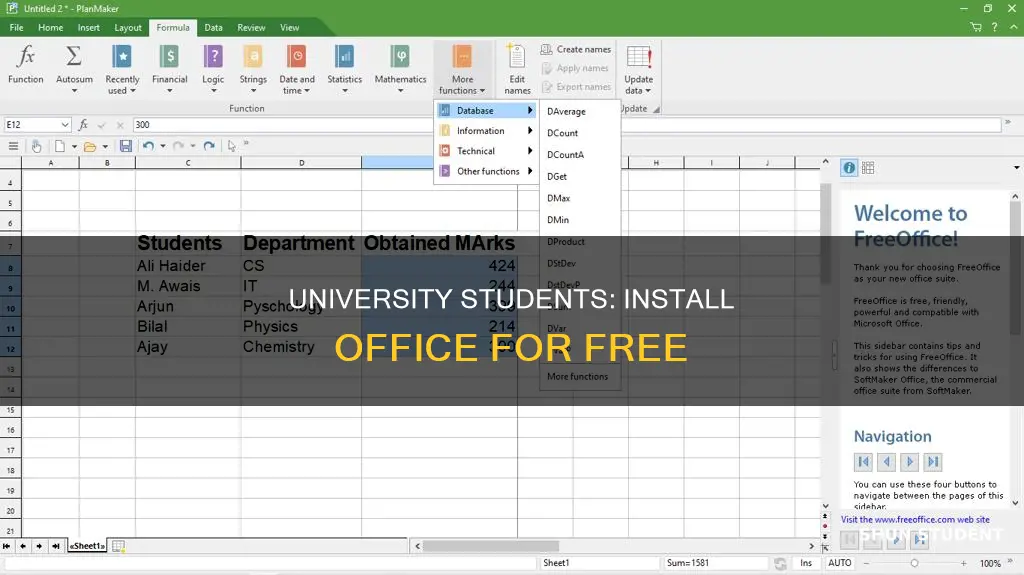Click the hamburger menu icon
This screenshot has height=575, width=1024.
coord(13,146)
